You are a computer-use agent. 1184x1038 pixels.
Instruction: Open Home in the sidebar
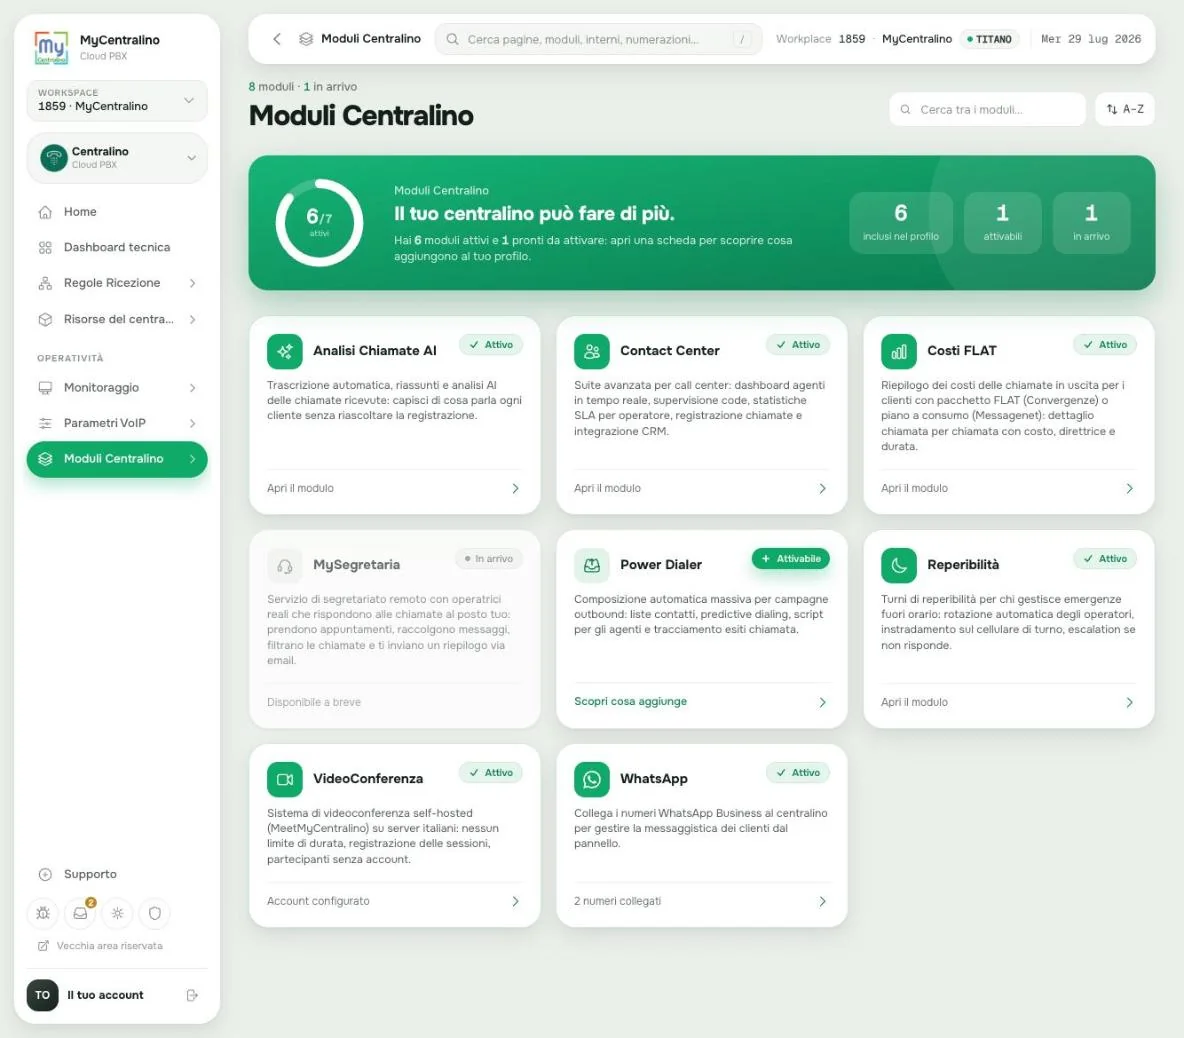(117, 212)
